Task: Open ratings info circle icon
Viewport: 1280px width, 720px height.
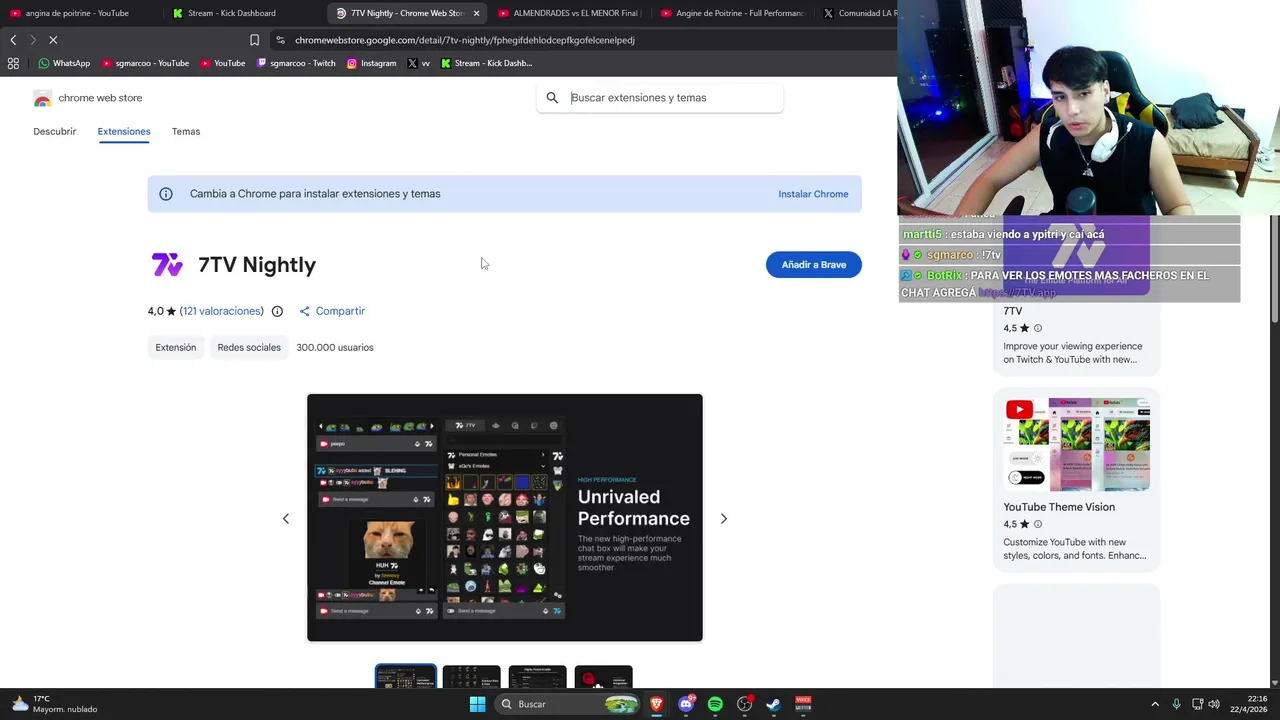Action: [x=277, y=311]
